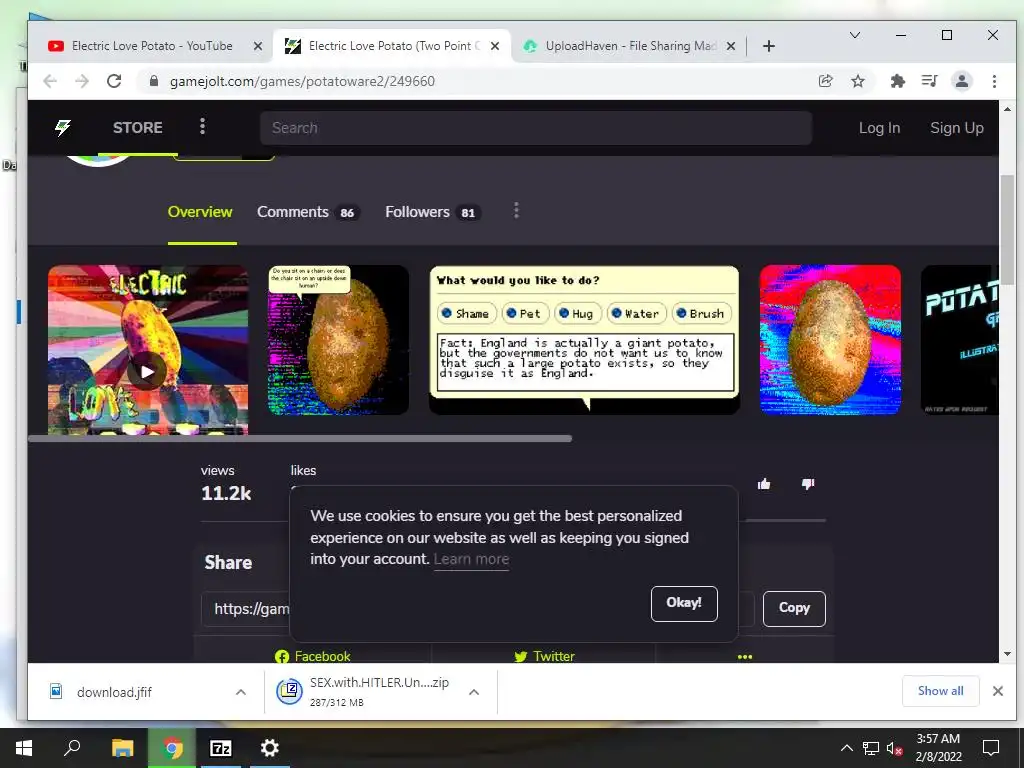This screenshot has width=1024, height=768.
Task: Click the Chrome taskbar icon
Action: (x=172, y=748)
